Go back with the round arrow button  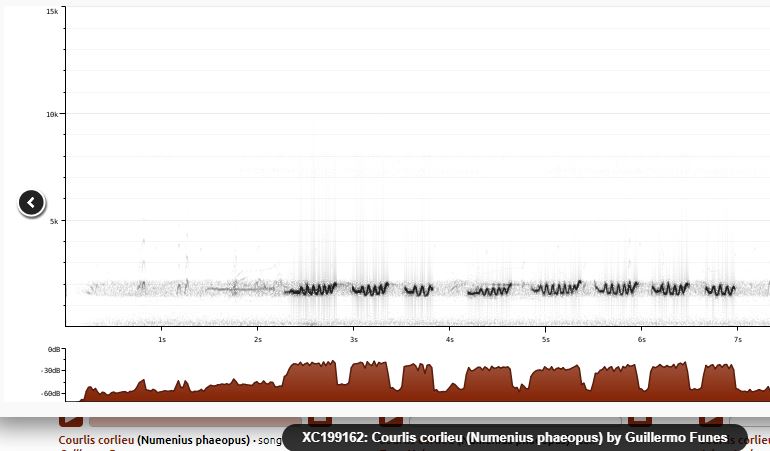tap(31, 202)
